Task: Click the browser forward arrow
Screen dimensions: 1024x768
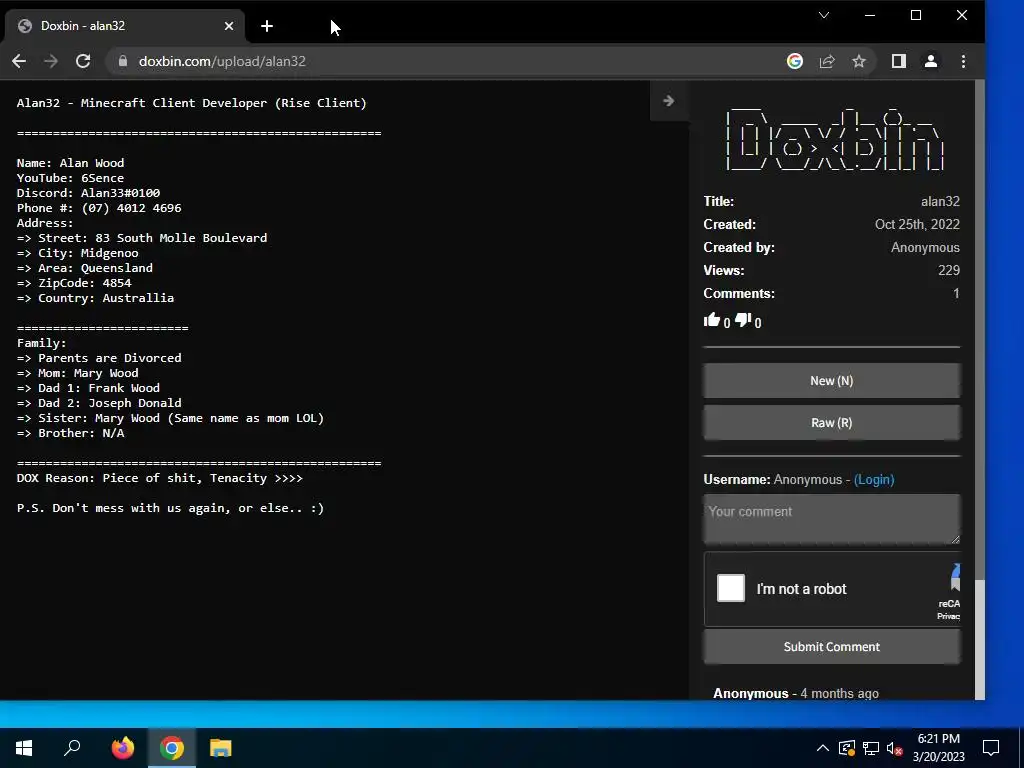Action: coord(50,61)
